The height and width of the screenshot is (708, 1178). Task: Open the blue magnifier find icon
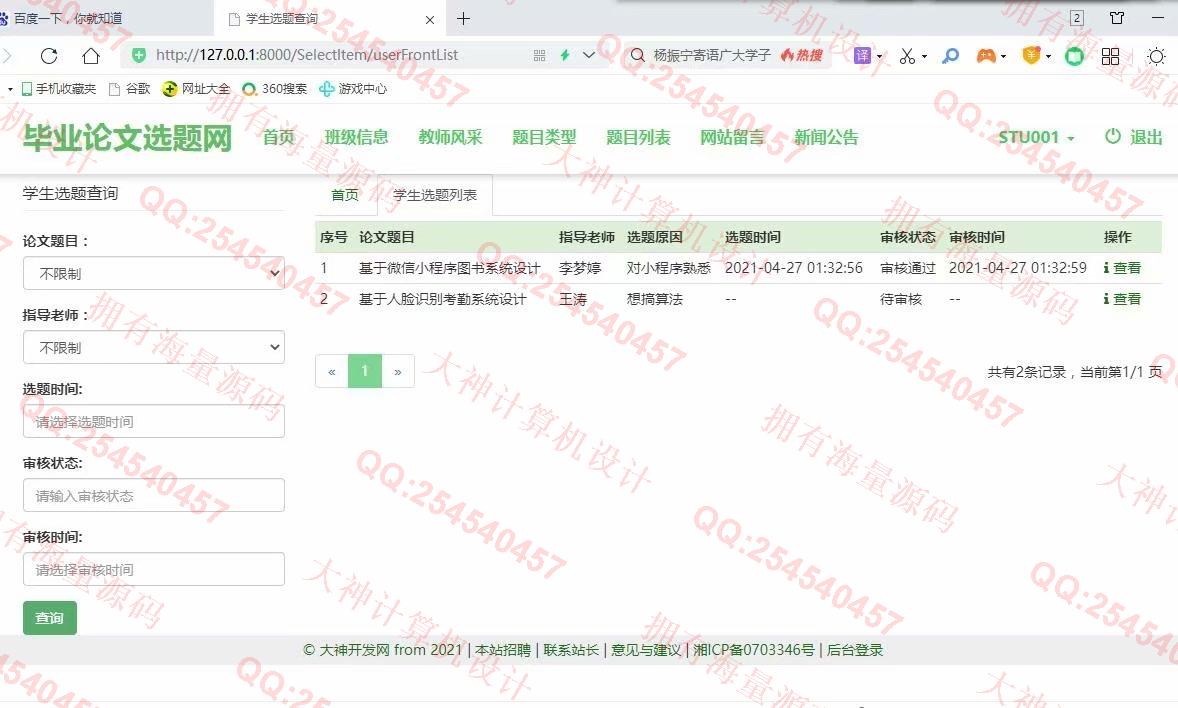(x=950, y=56)
